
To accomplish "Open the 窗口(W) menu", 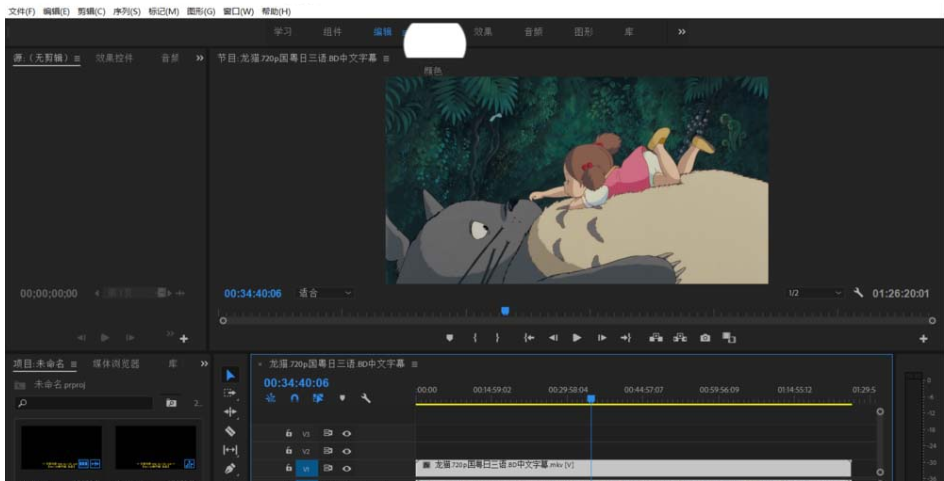I will (x=238, y=11).
